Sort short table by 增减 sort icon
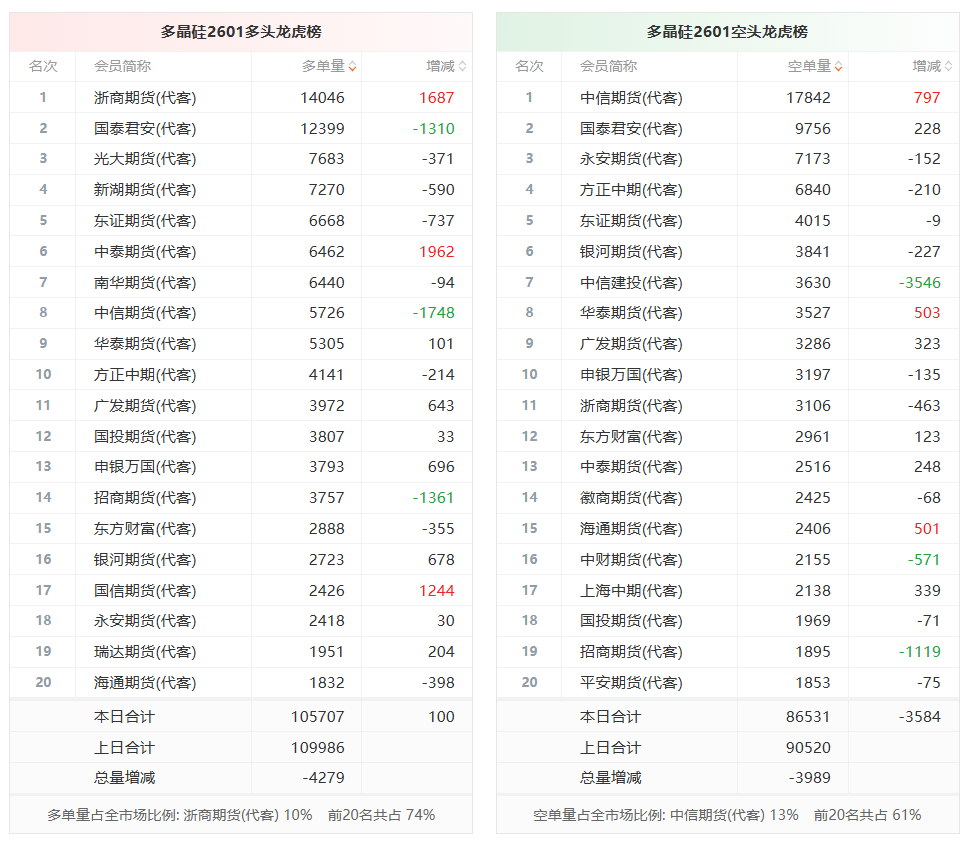The width and height of the screenshot is (969, 841). point(949,67)
